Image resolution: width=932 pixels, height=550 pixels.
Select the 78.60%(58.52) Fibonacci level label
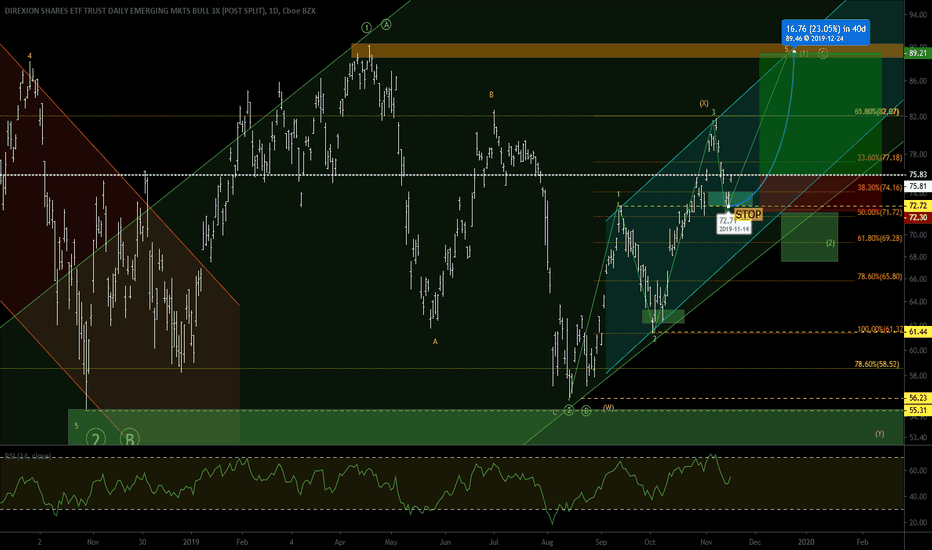point(877,364)
